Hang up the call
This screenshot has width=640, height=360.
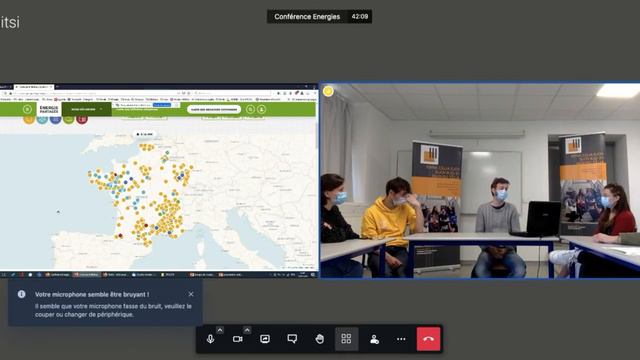point(429,339)
